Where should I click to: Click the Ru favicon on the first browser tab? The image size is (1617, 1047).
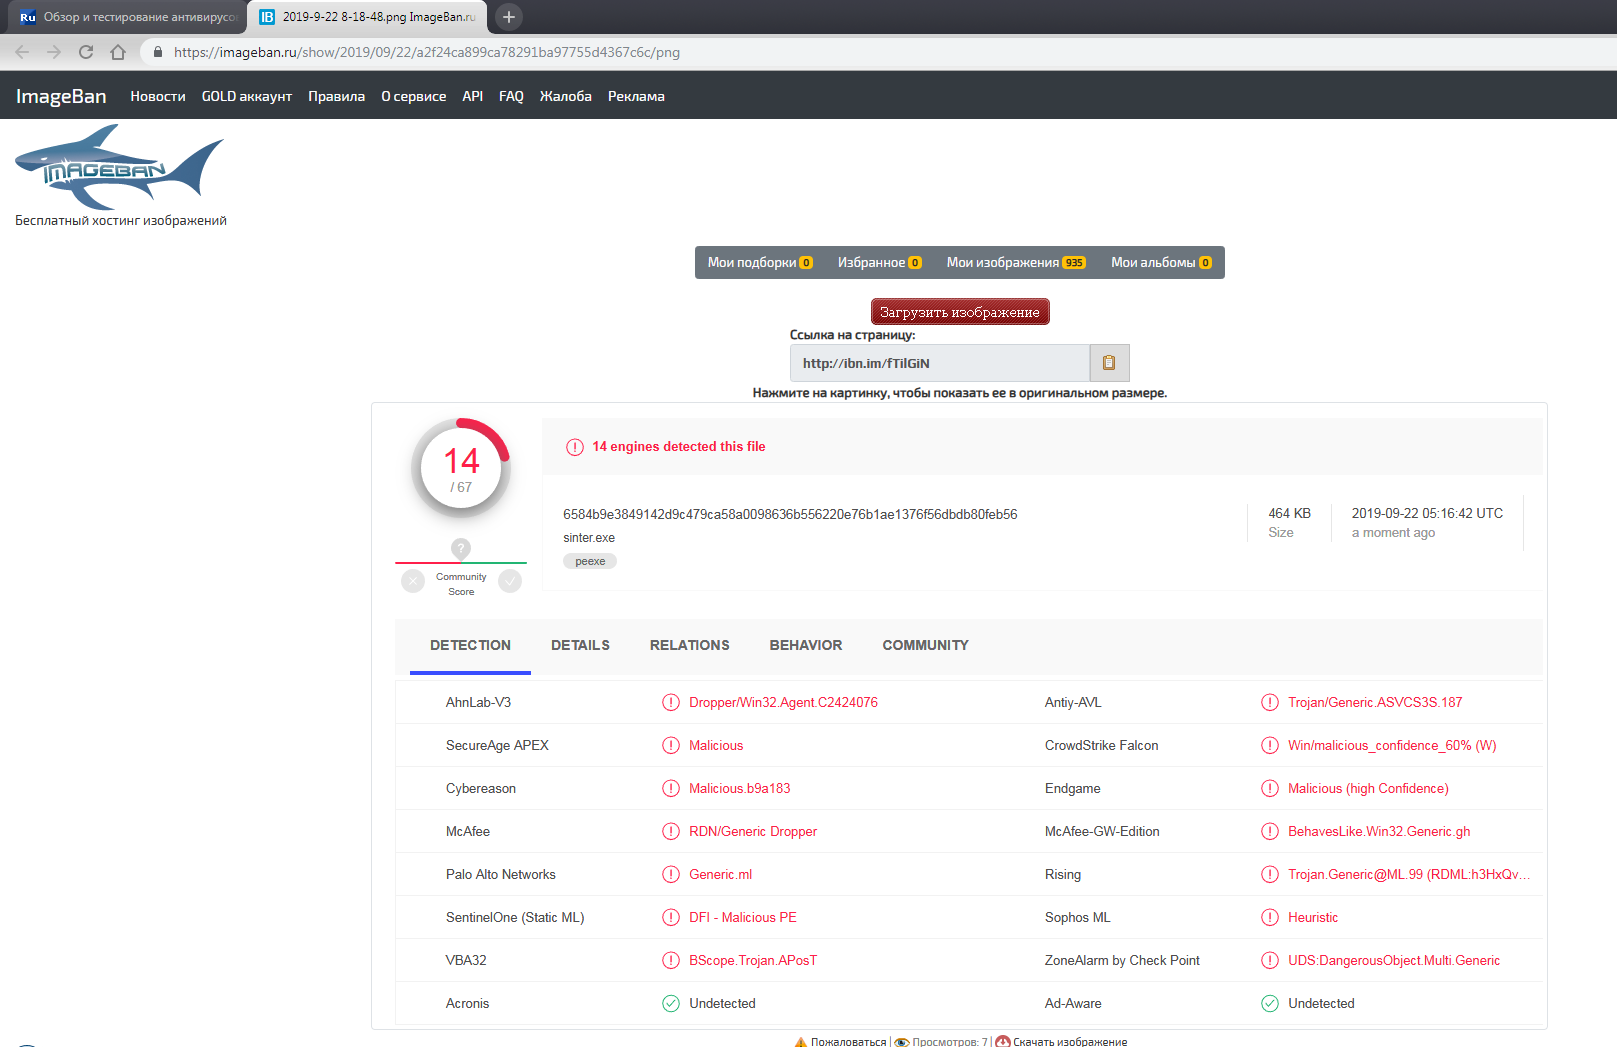(x=28, y=17)
